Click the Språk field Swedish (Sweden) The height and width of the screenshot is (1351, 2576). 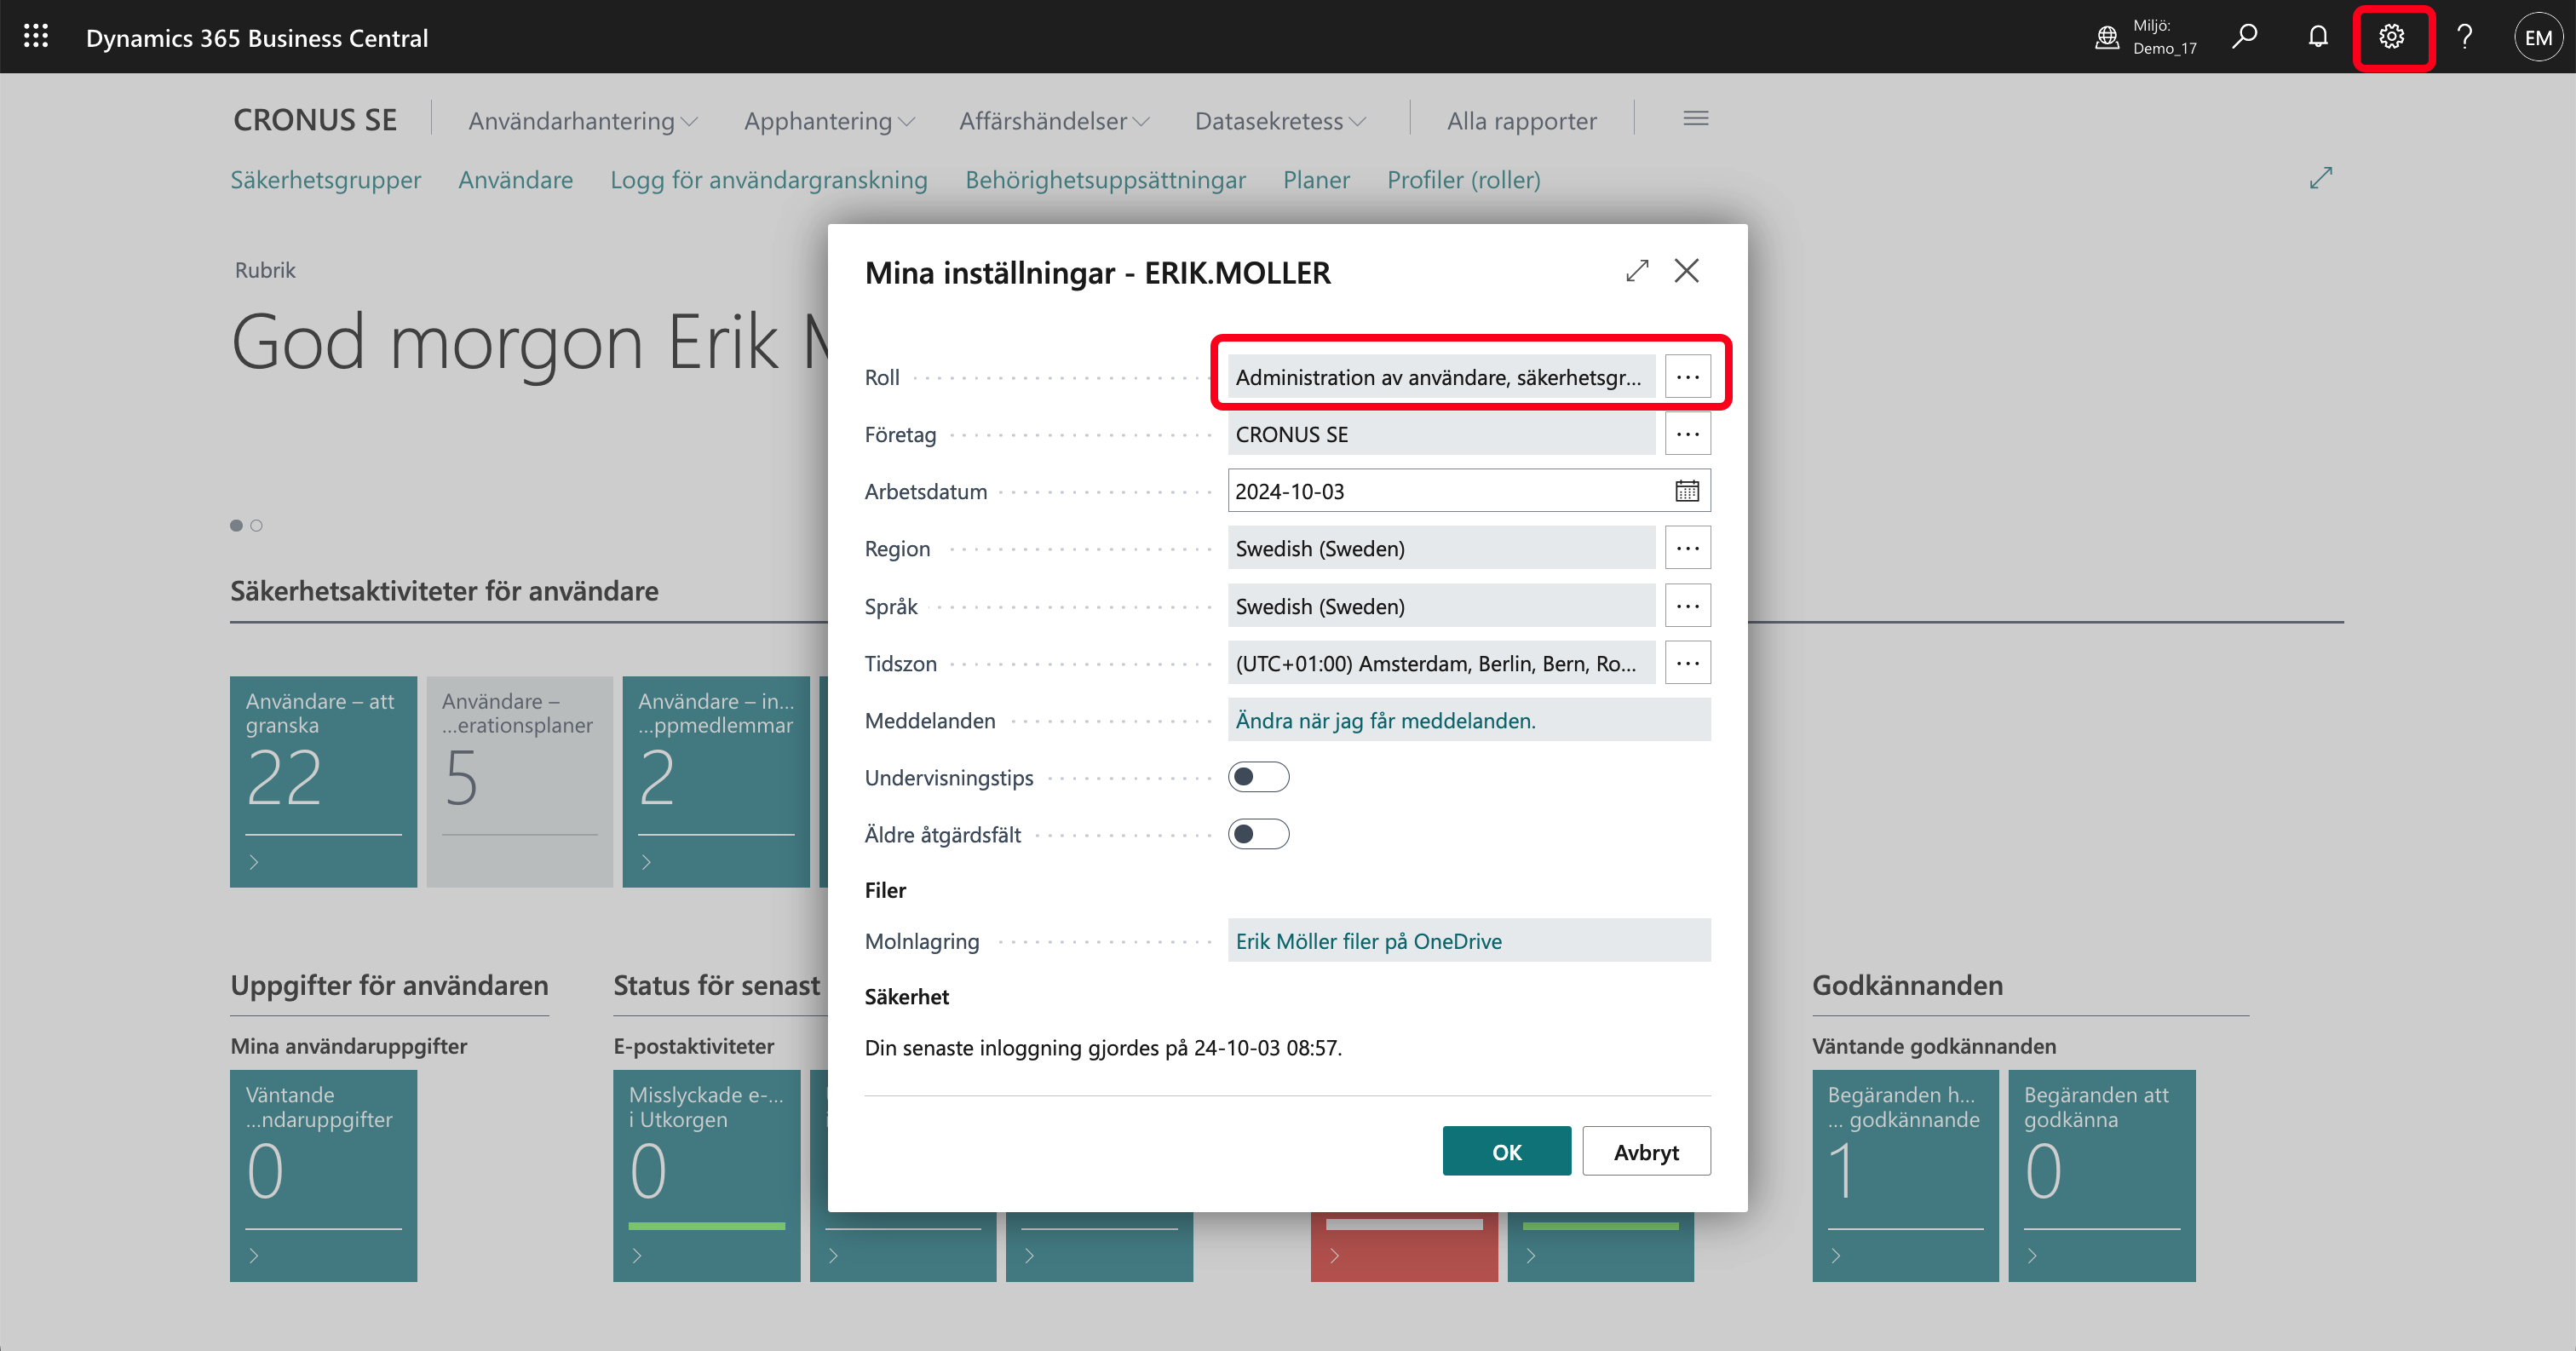1441,606
